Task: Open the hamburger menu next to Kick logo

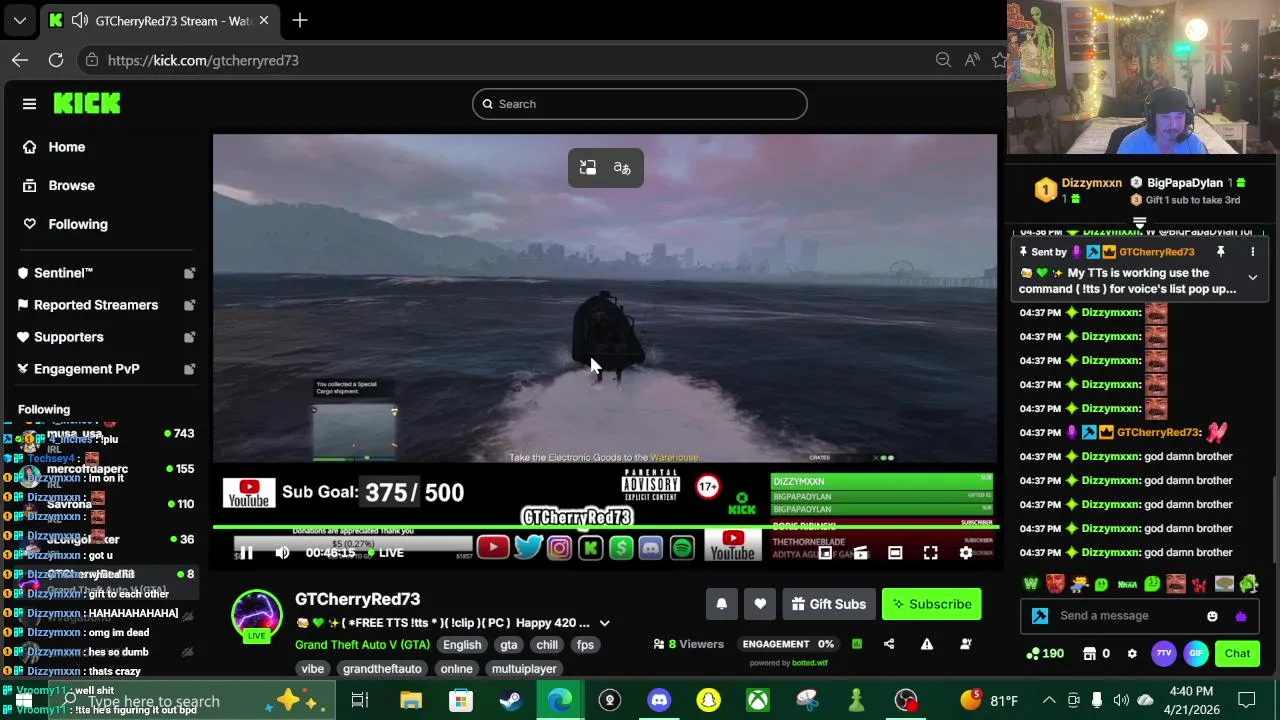Action: (29, 104)
